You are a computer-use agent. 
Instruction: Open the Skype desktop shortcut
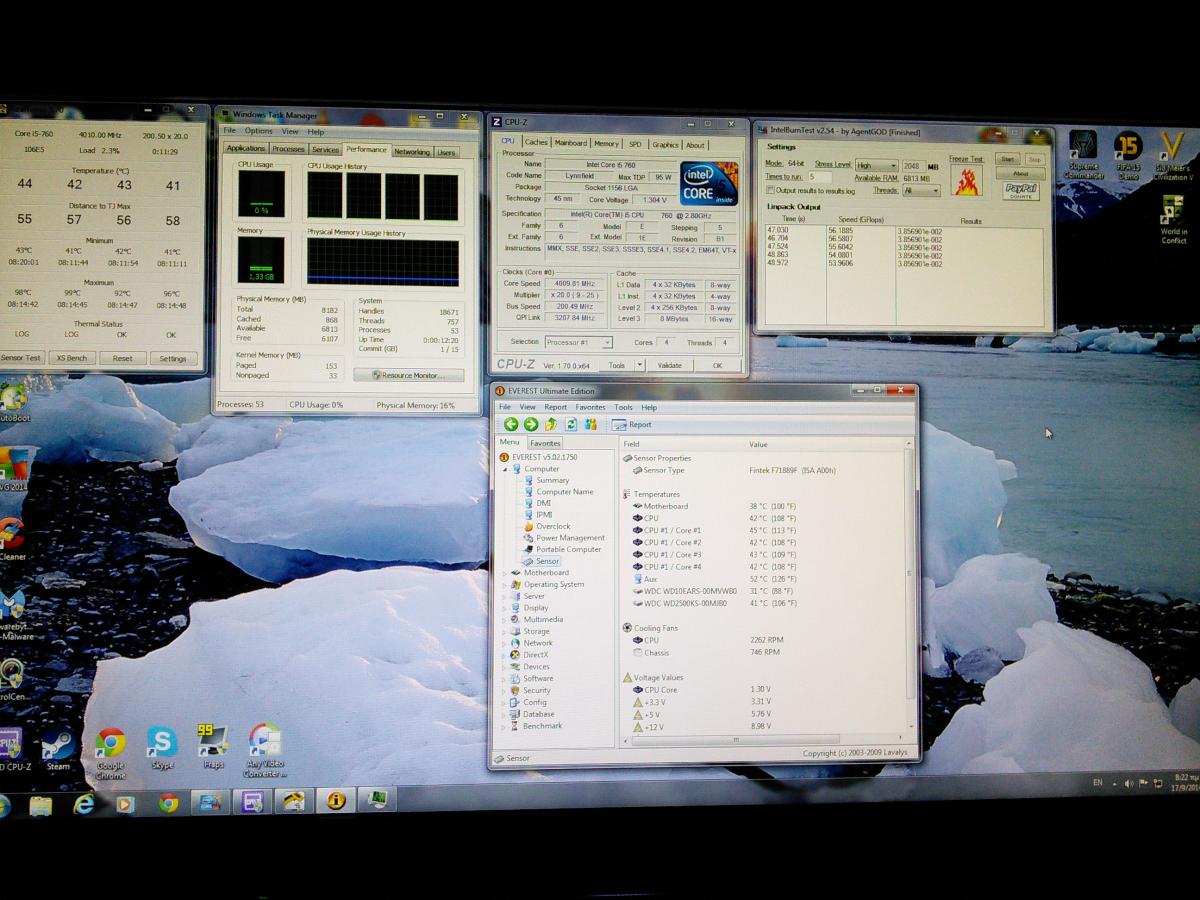[x=162, y=749]
